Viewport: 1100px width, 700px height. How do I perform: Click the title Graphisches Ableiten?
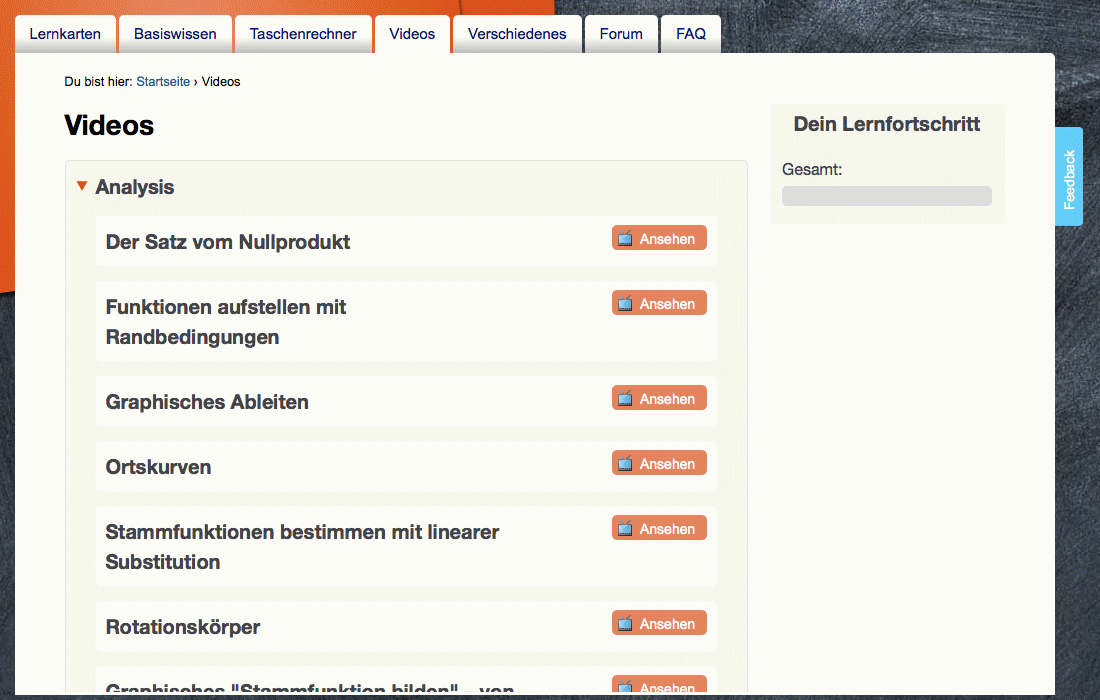point(207,402)
